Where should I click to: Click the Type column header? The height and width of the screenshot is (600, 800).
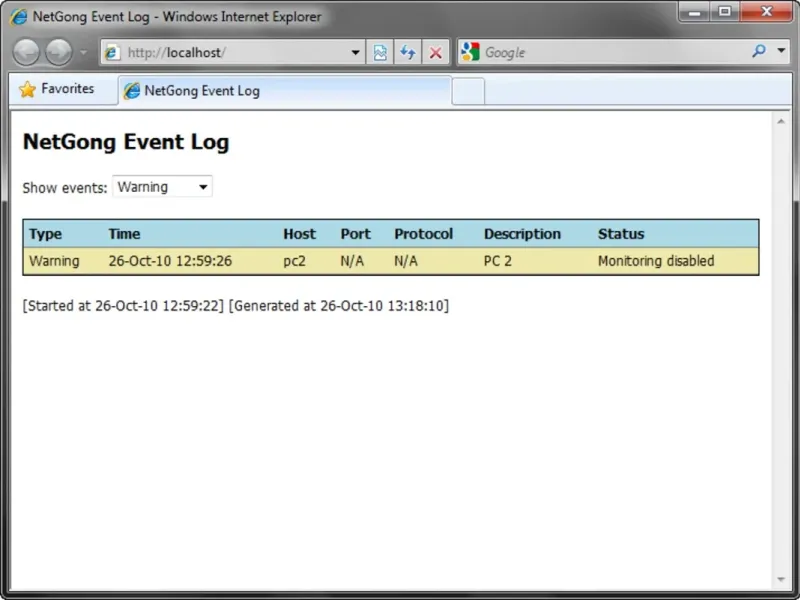45,234
